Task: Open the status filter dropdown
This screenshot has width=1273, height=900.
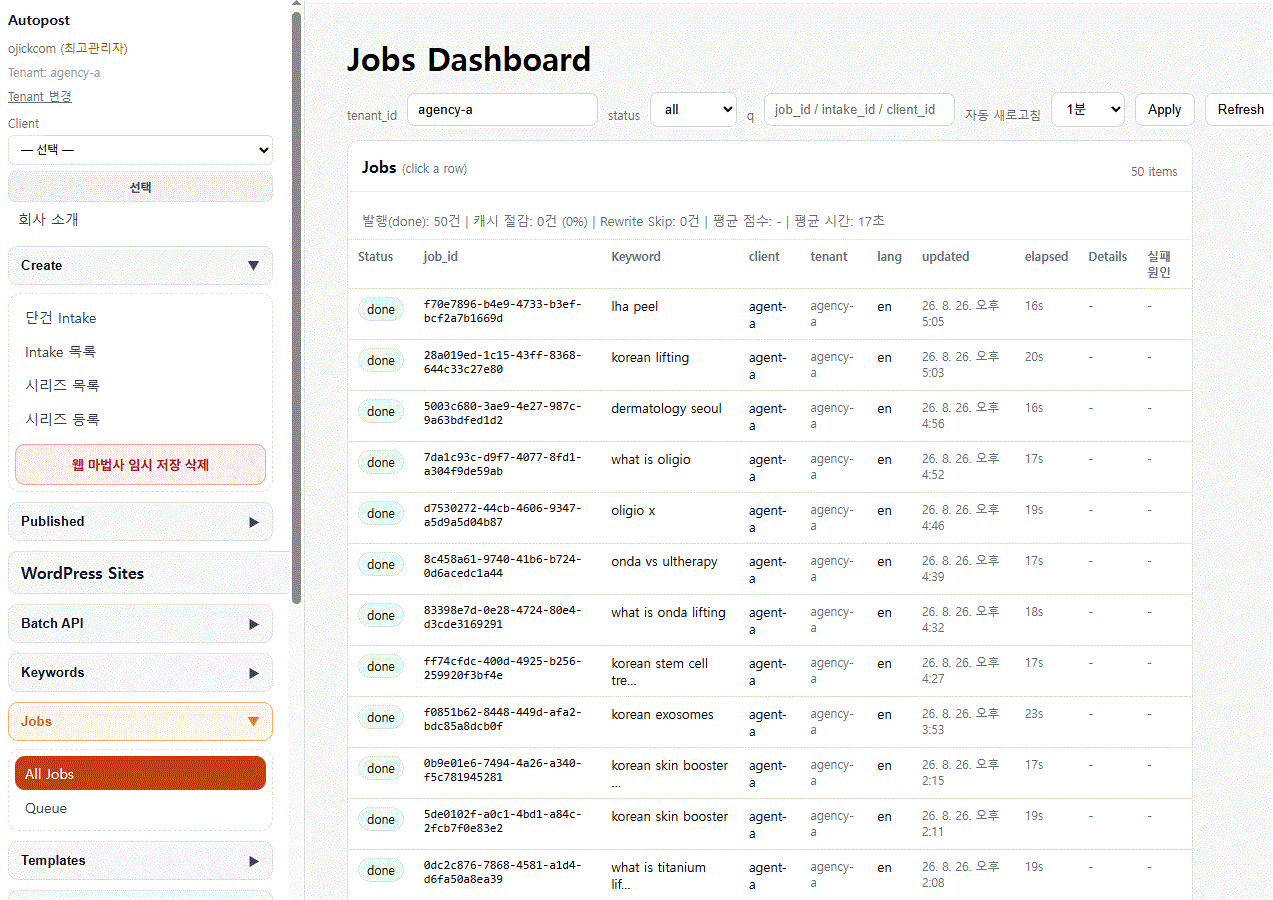Action: click(693, 110)
